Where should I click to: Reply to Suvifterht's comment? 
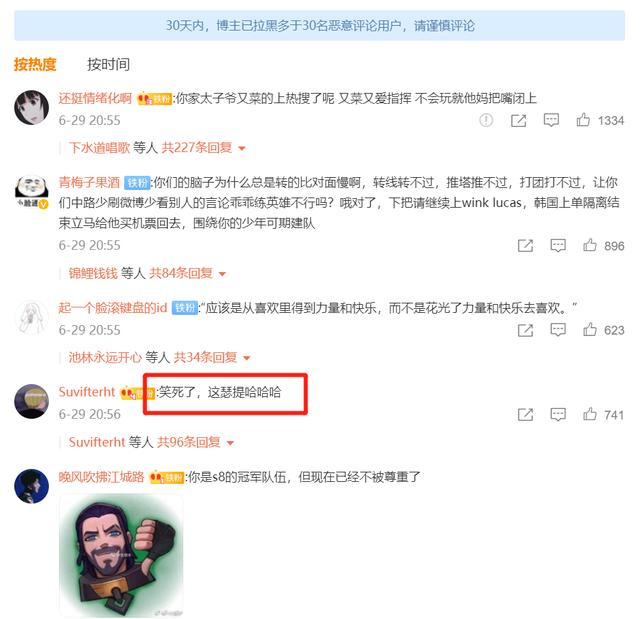pyautogui.click(x=558, y=414)
